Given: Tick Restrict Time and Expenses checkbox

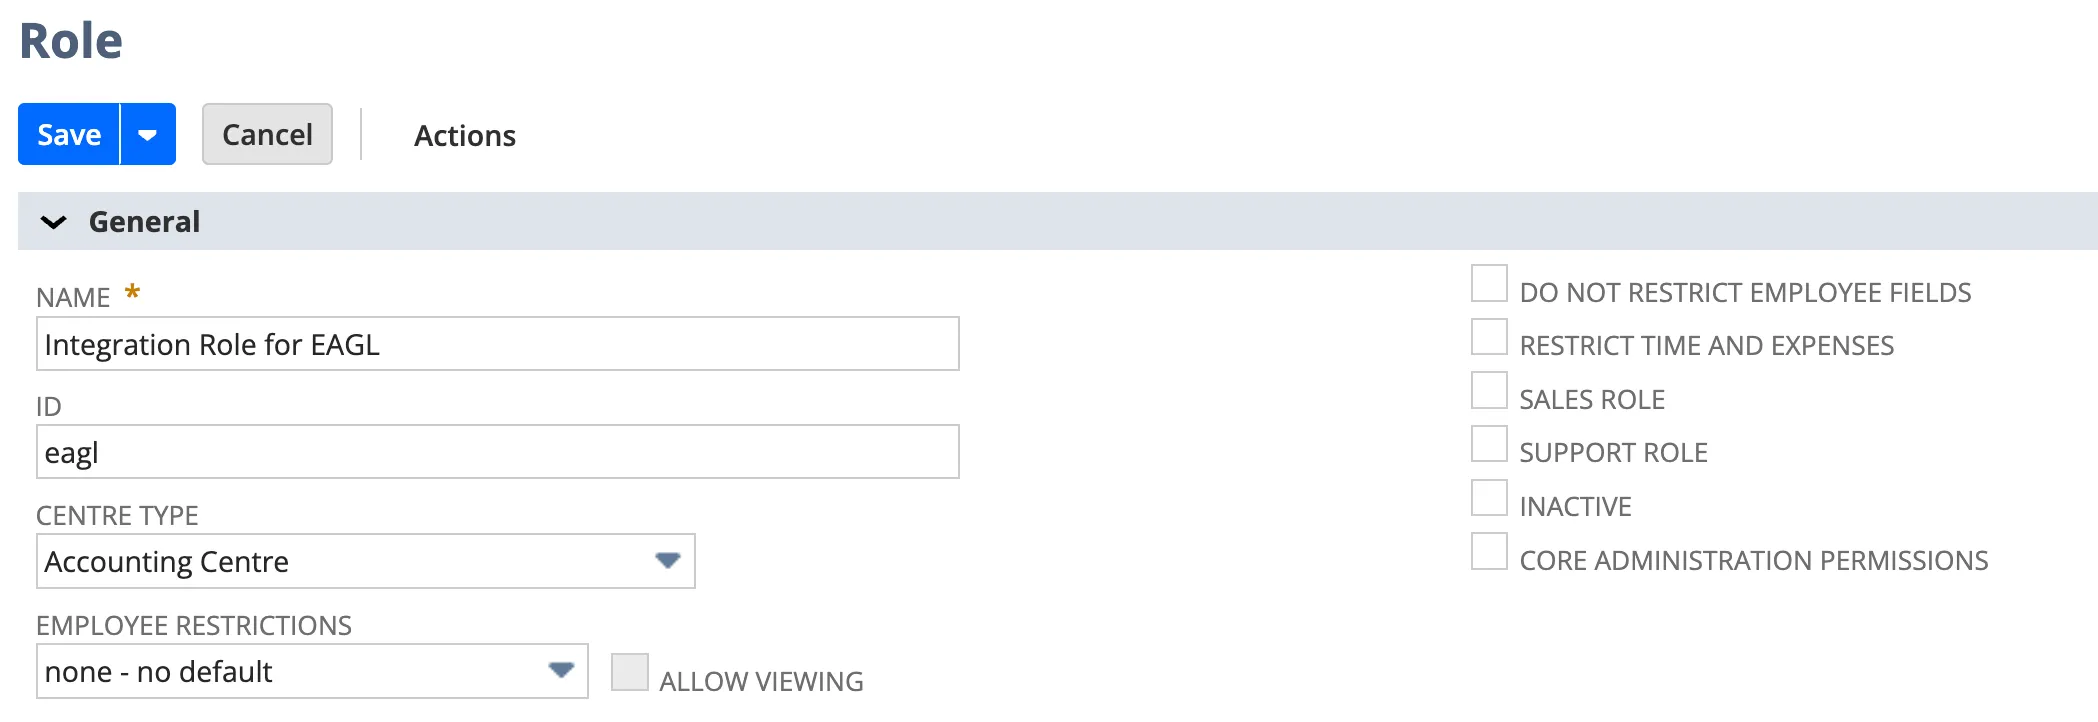Looking at the screenshot, I should 1489,337.
